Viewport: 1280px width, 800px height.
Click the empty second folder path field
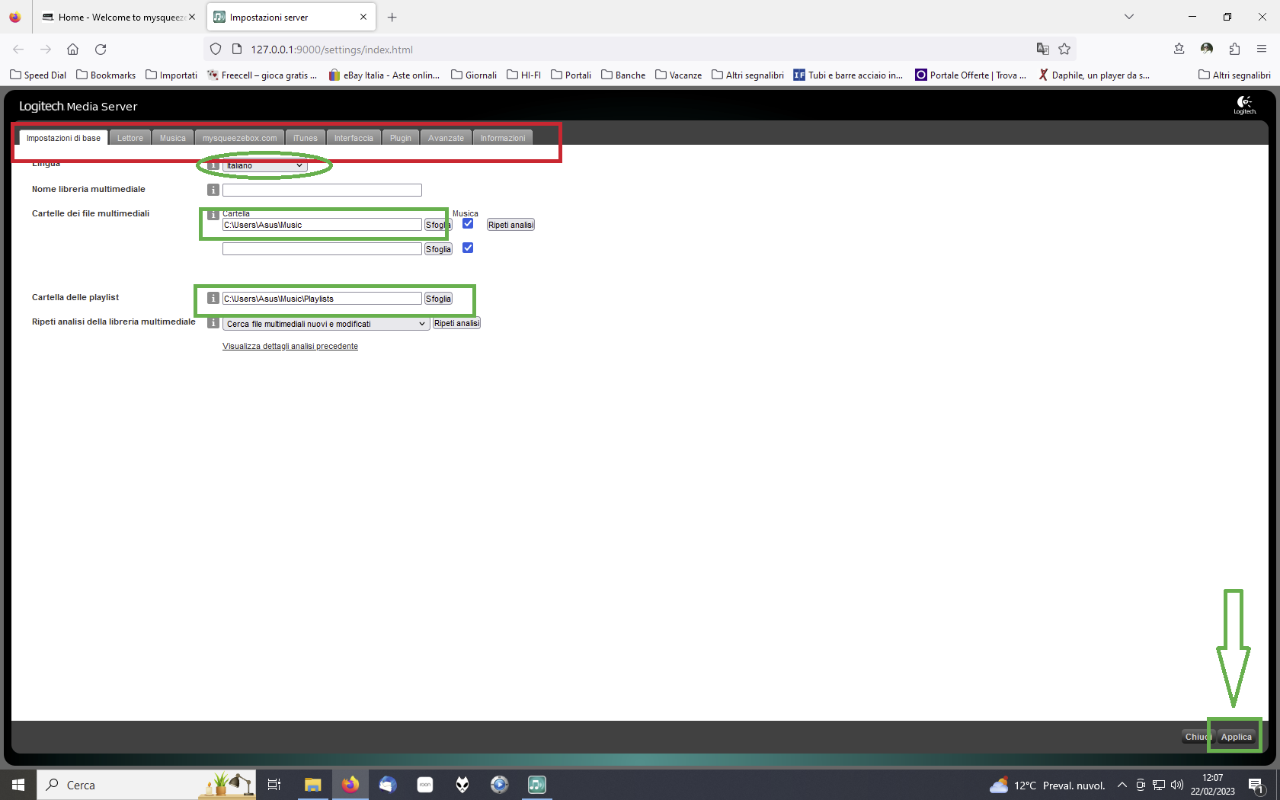tap(322, 249)
